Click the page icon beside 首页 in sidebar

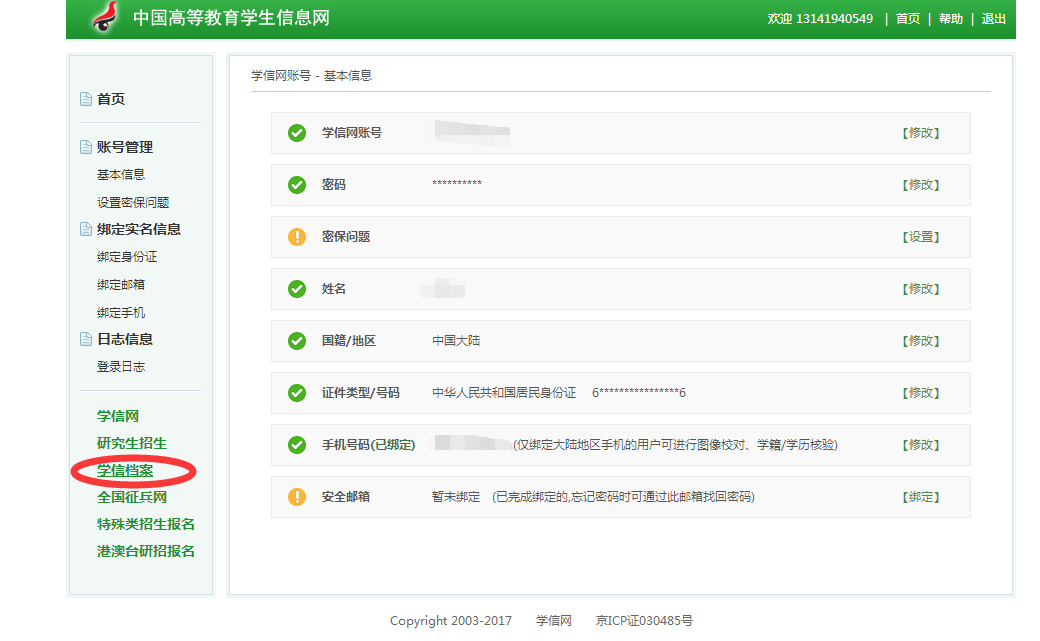click(86, 99)
